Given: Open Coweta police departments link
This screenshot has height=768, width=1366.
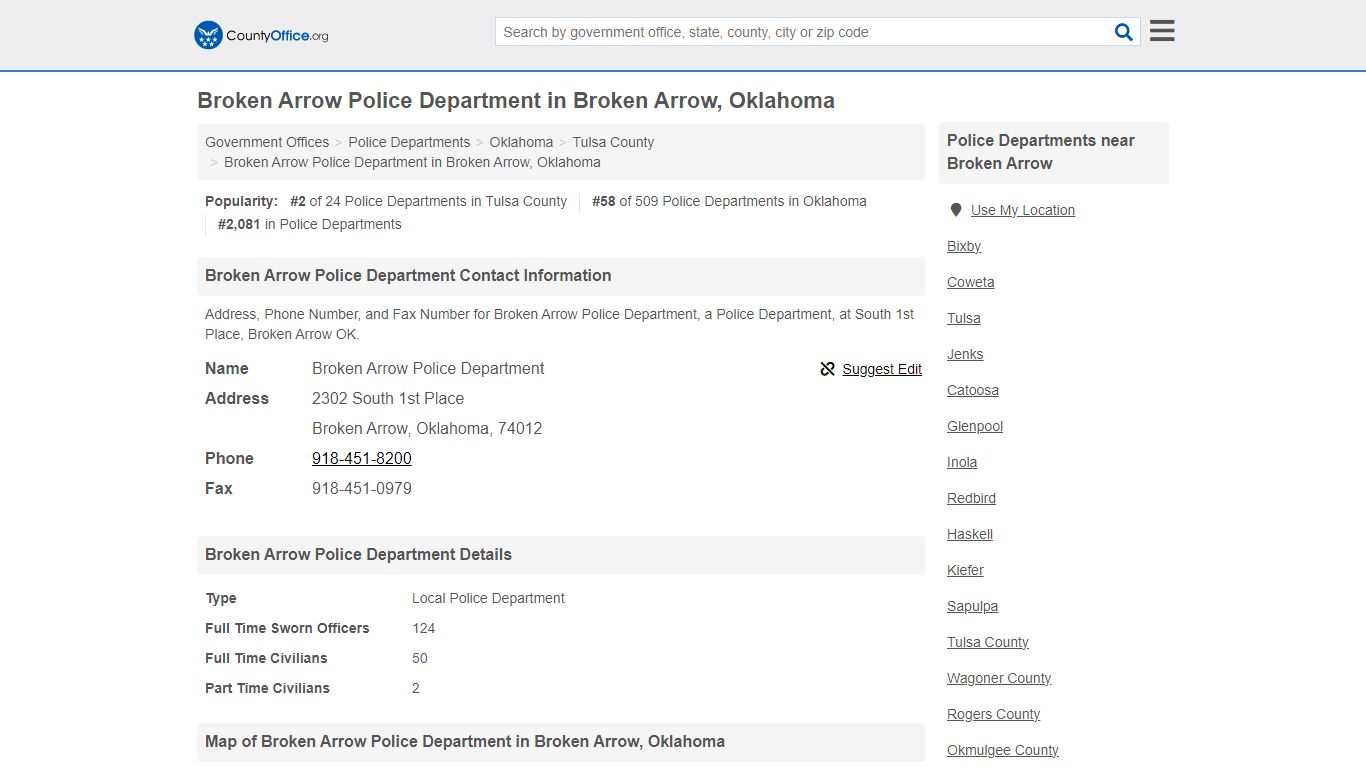Looking at the screenshot, I should (x=971, y=282).
